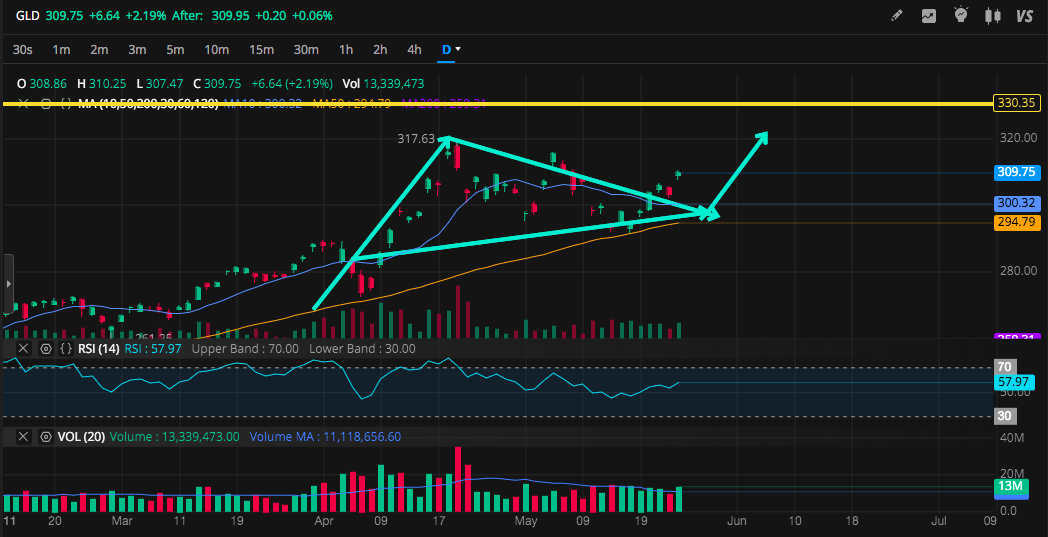Screen dimensions: 1048x537
Task: Switch to the 10m timeframe
Action: (x=217, y=49)
